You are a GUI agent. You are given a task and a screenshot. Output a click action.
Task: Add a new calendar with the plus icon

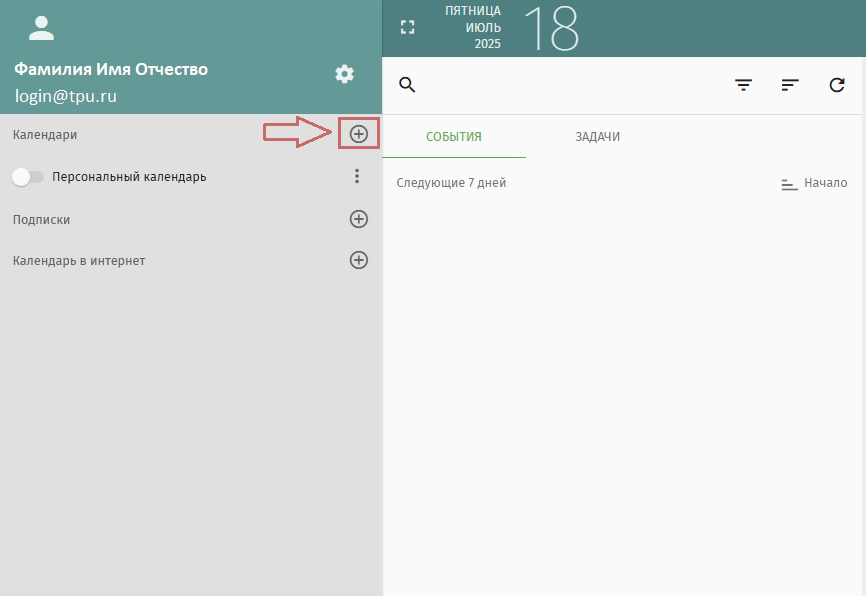[359, 134]
